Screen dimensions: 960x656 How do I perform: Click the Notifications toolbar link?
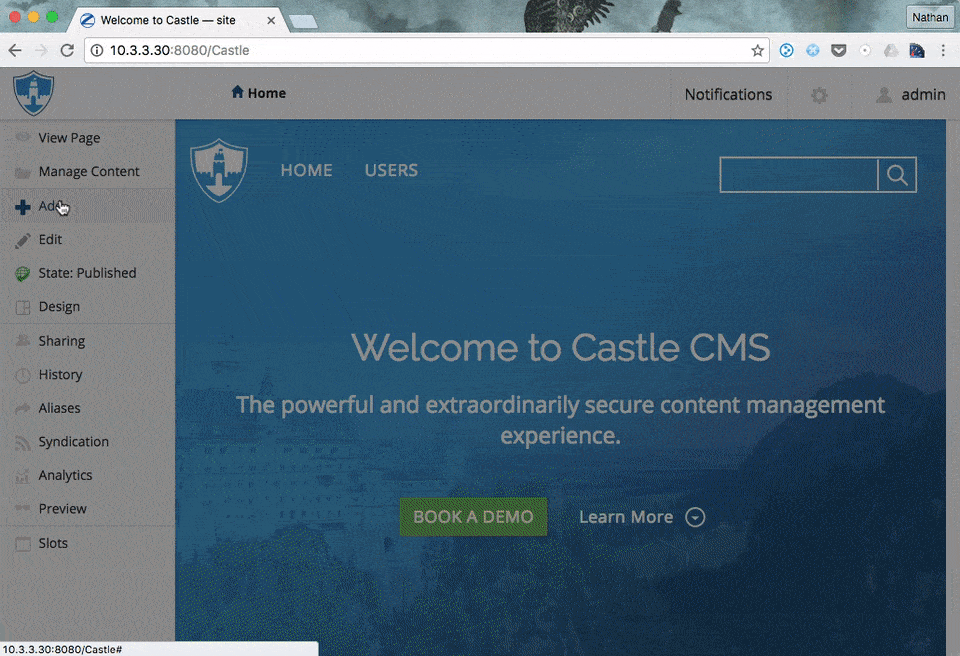point(728,94)
